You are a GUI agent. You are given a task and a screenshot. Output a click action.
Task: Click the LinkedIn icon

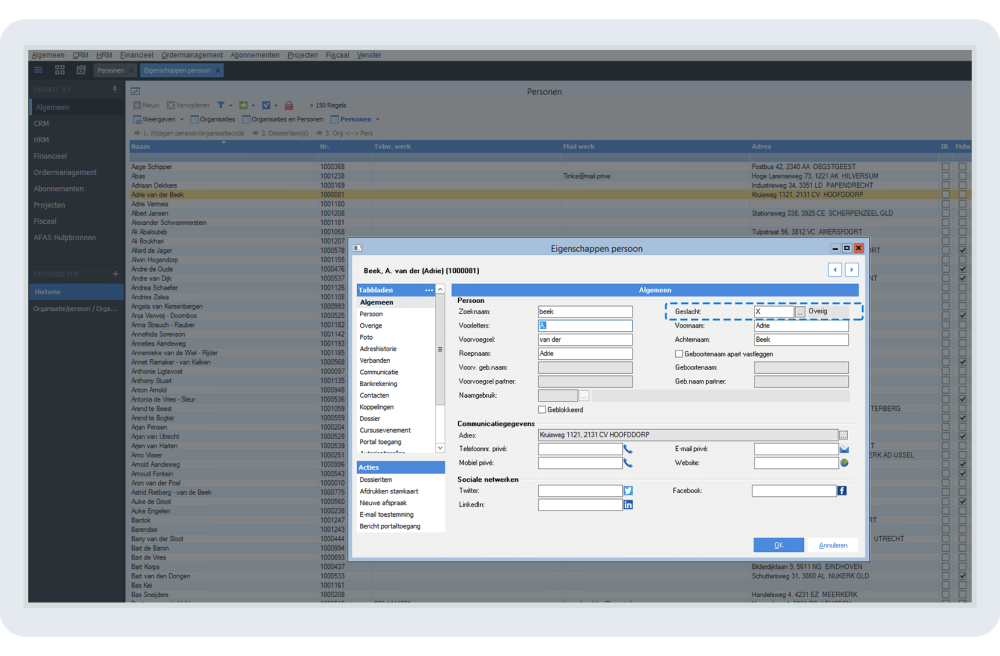point(628,505)
